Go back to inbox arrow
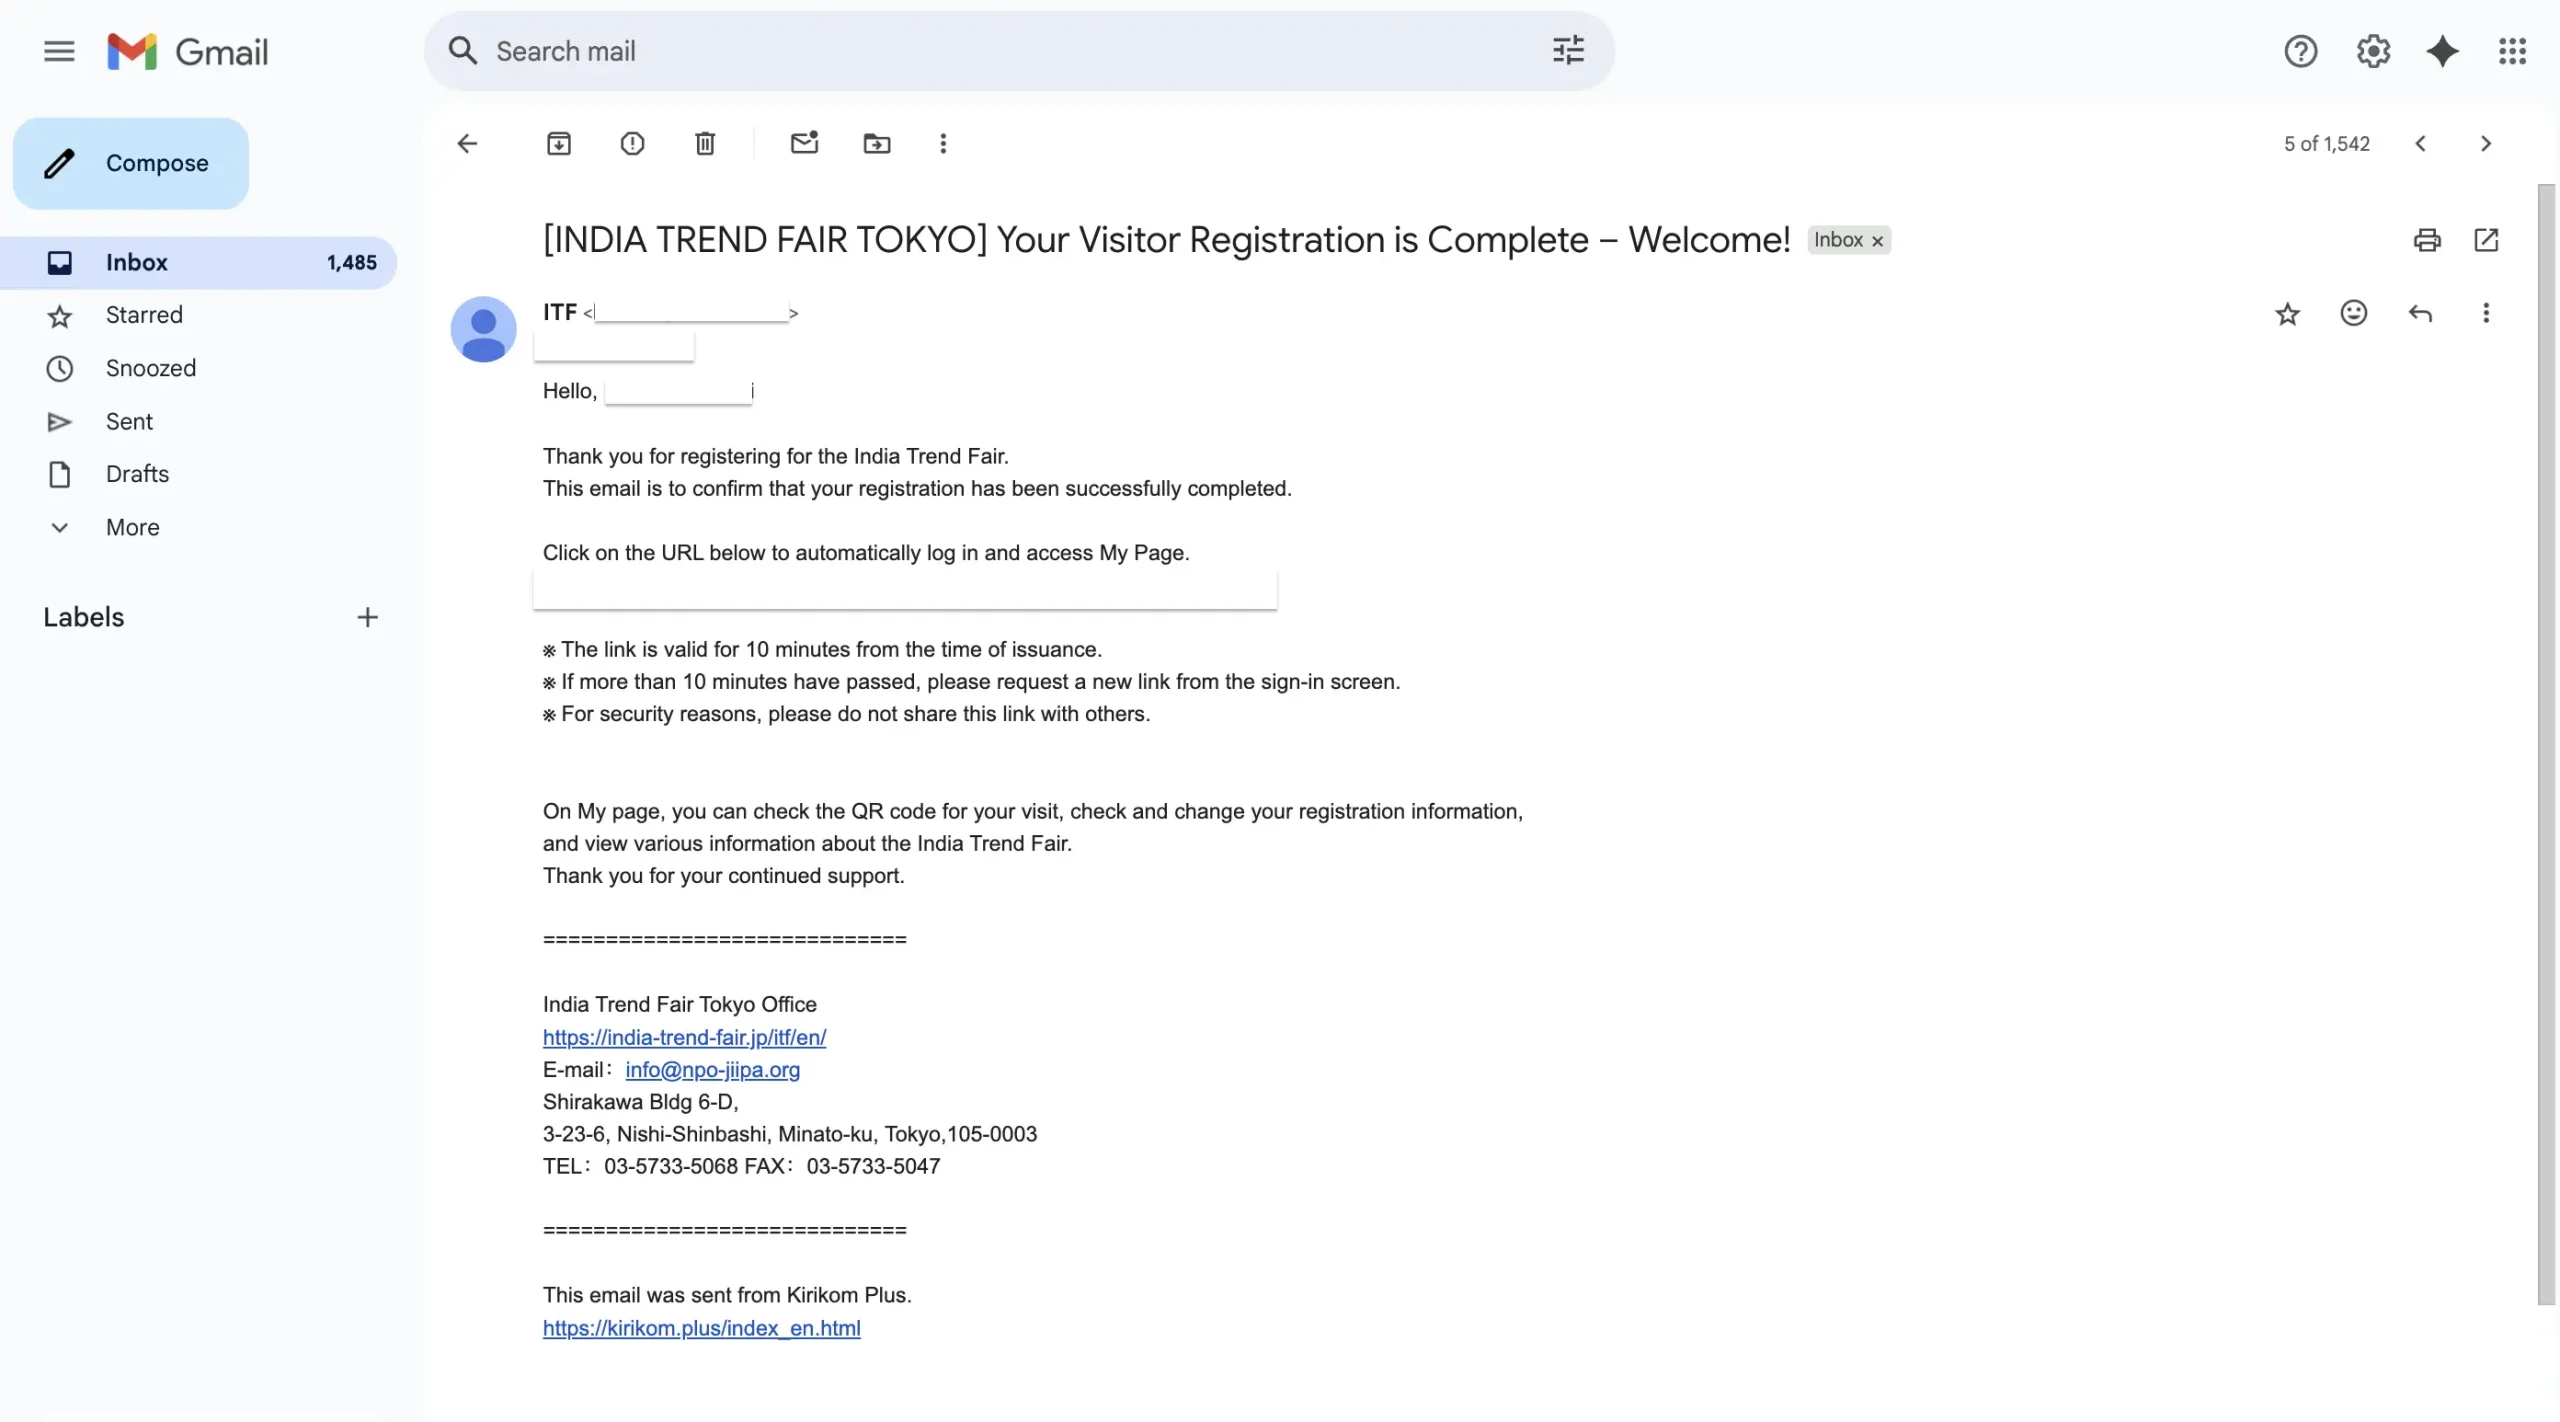 (x=467, y=144)
